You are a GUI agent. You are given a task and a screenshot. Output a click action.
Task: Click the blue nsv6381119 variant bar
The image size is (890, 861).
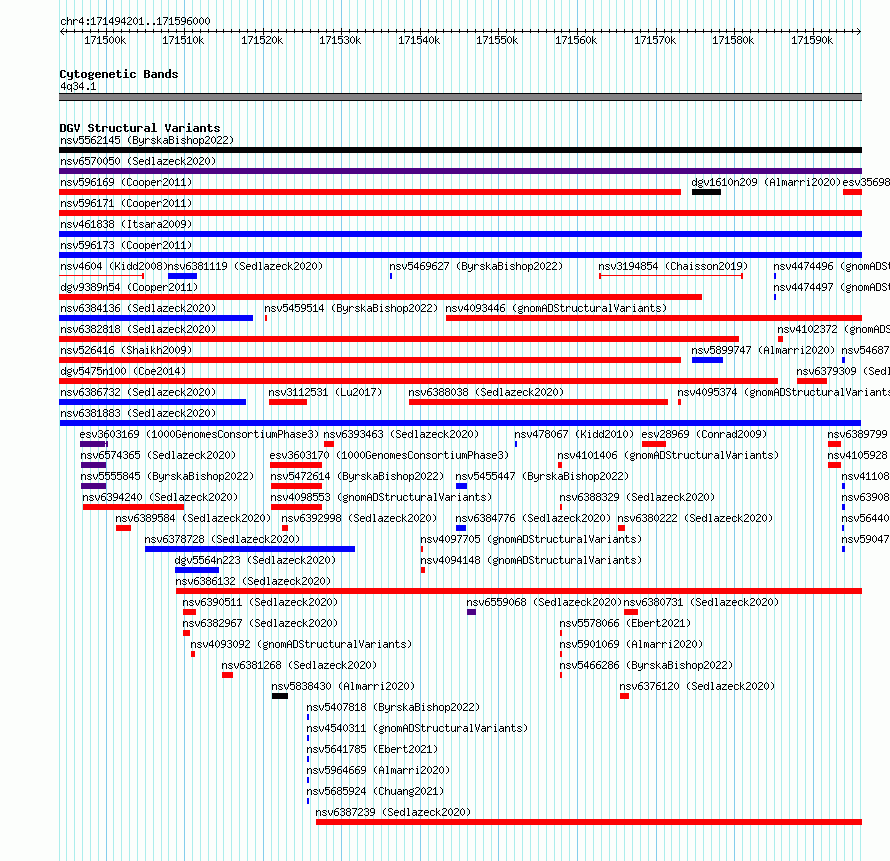click(182, 276)
